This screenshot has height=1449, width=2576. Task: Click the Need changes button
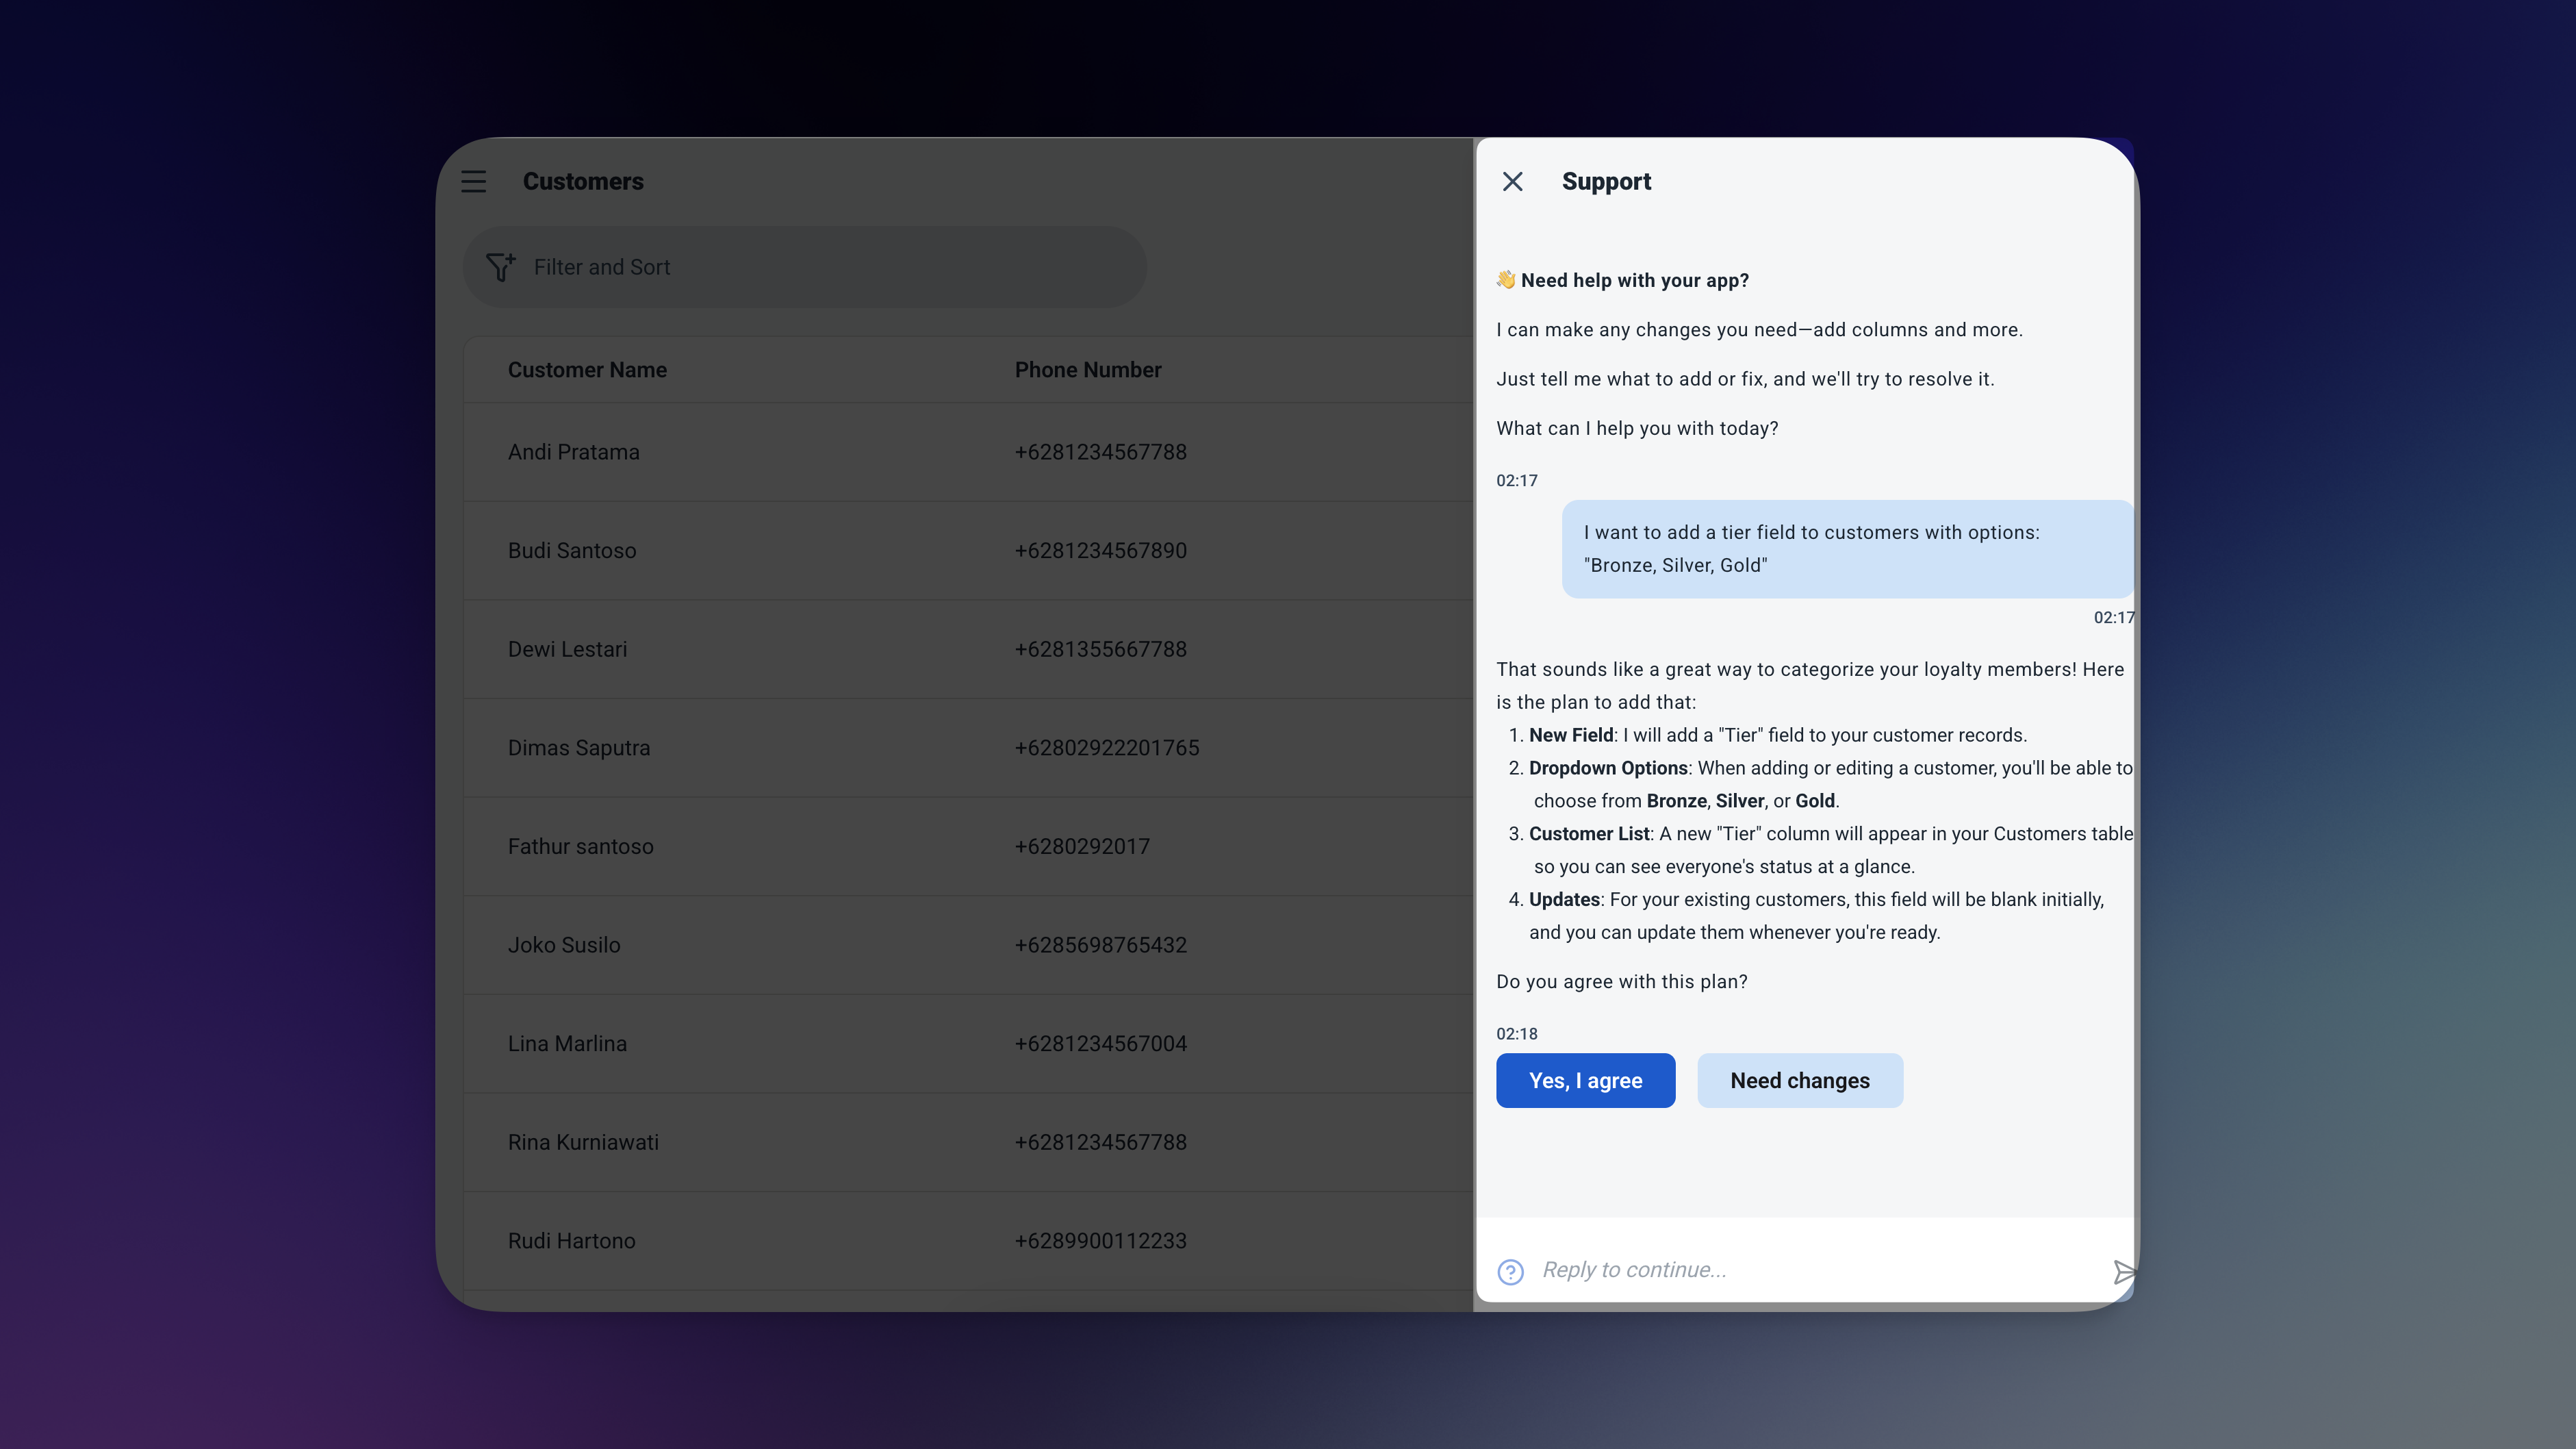point(1799,1080)
